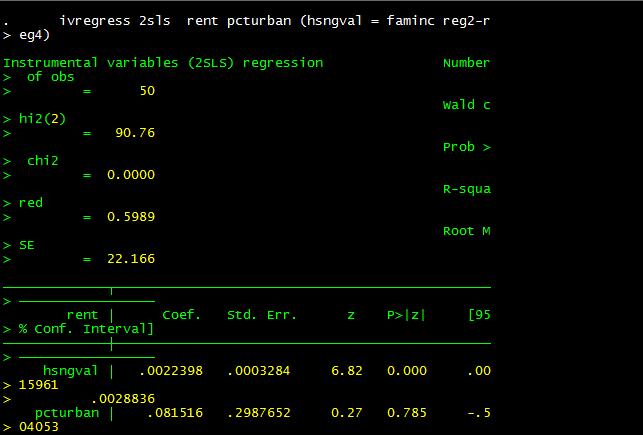Click pcturban z statistic '0.27'
Image resolution: width=643 pixels, height=435 pixels.
347,412
